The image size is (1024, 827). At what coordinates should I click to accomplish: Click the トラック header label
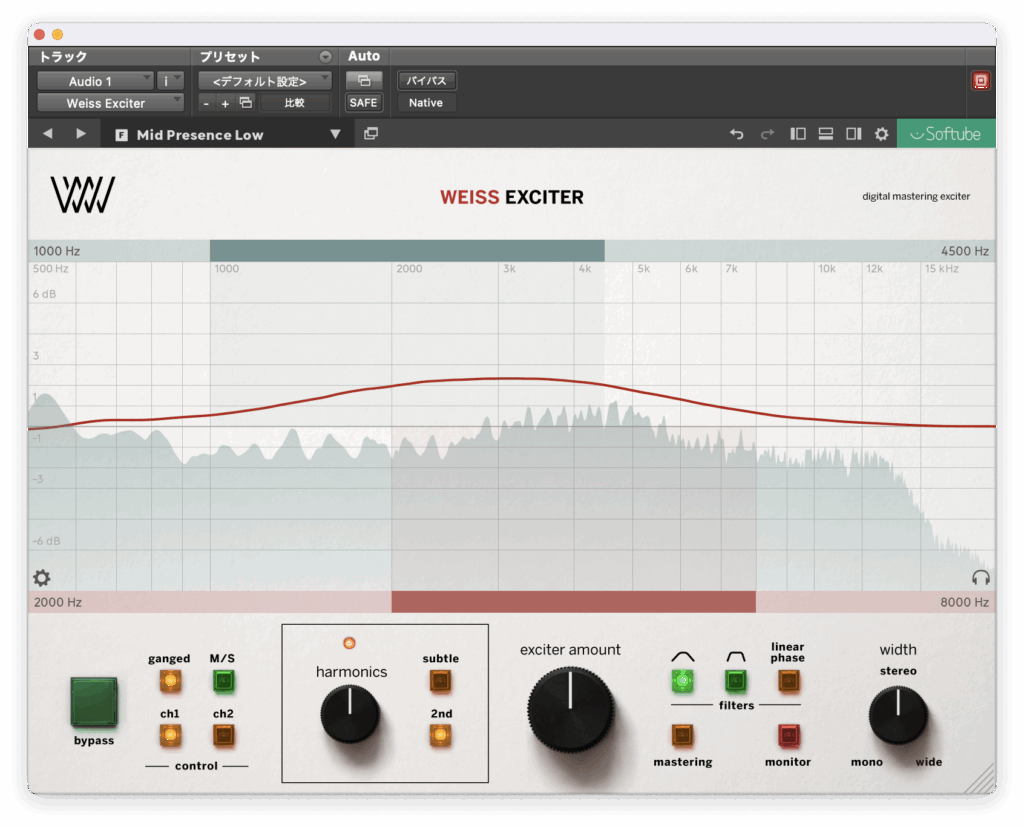pos(63,57)
